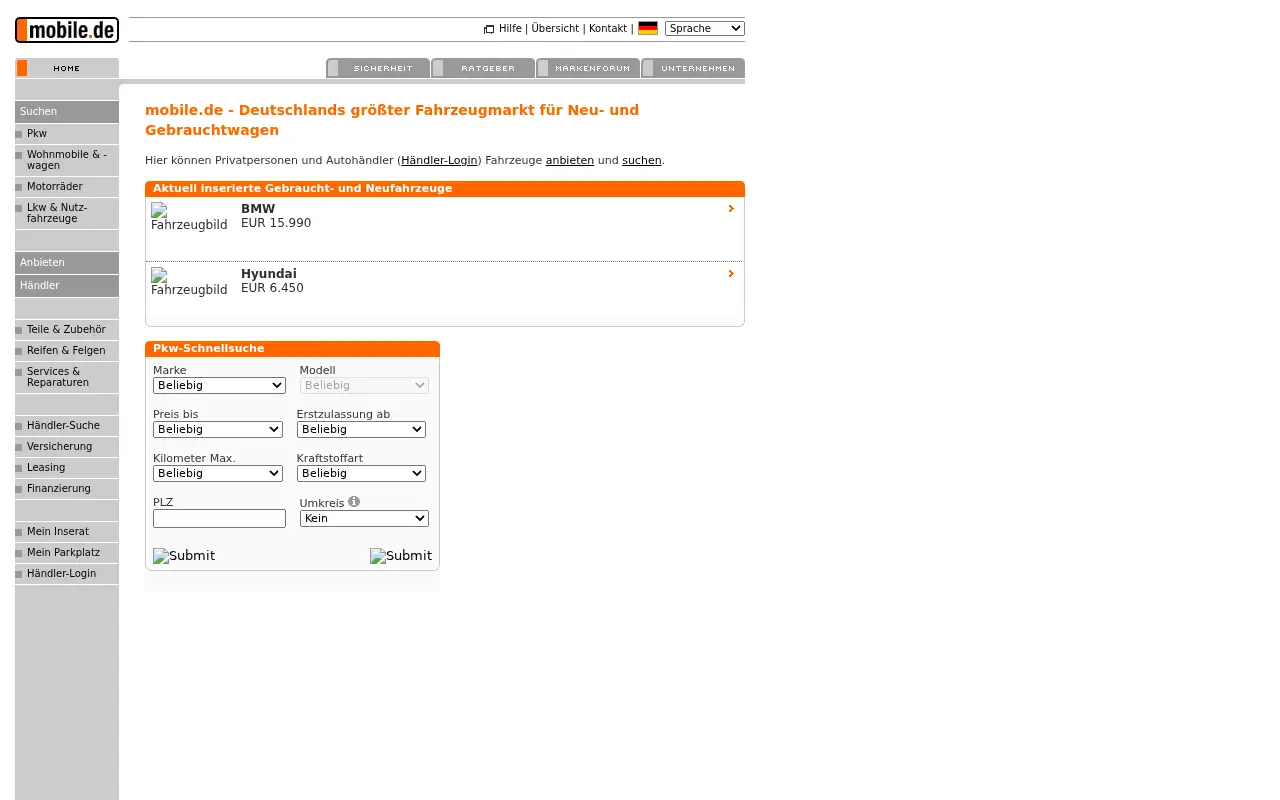Viewport: 1280px width, 800px height.
Task: Click the Umkreis info icon
Action: (x=354, y=502)
